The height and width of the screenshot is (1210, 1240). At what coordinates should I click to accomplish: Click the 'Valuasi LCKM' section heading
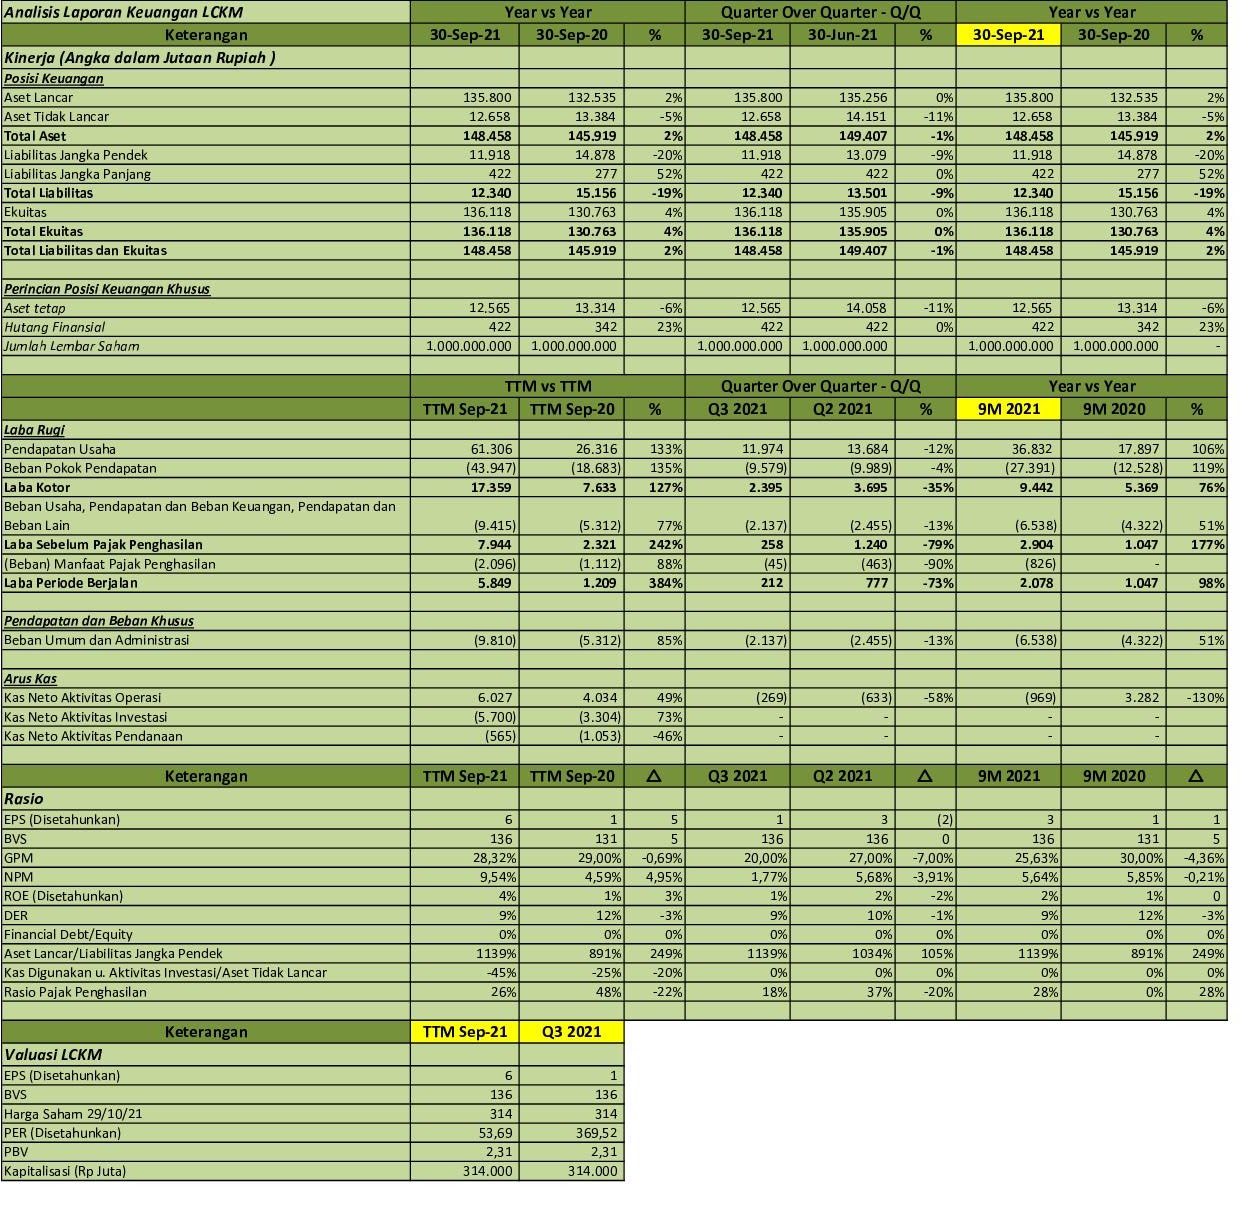[53, 1054]
